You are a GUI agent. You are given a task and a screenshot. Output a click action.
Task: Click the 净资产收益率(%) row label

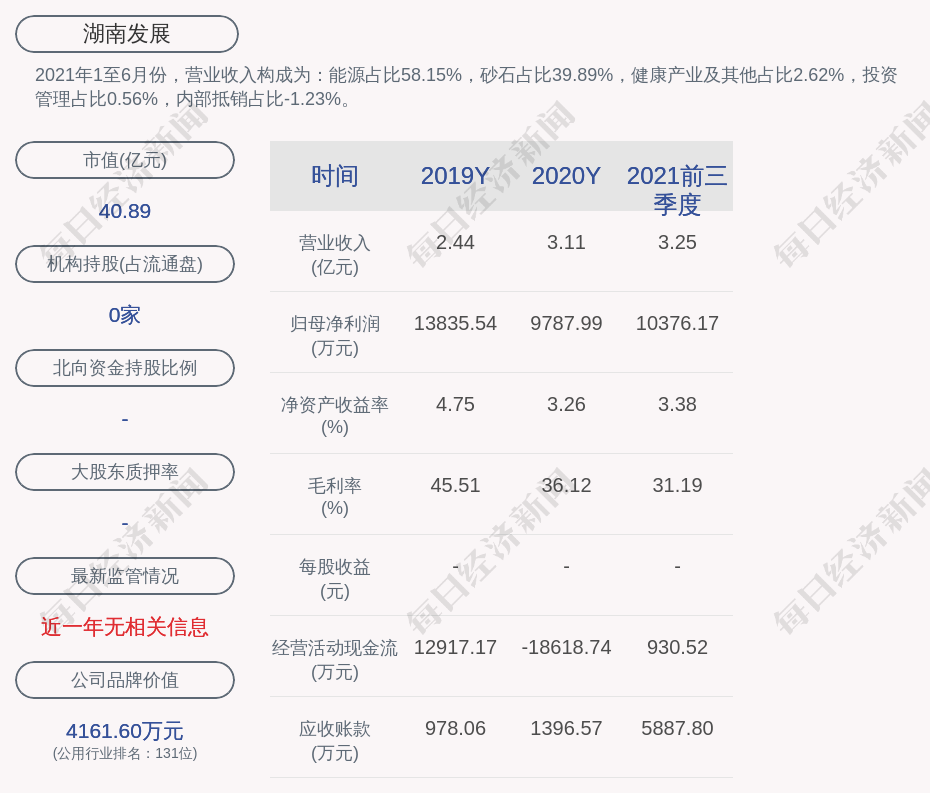pos(335,416)
